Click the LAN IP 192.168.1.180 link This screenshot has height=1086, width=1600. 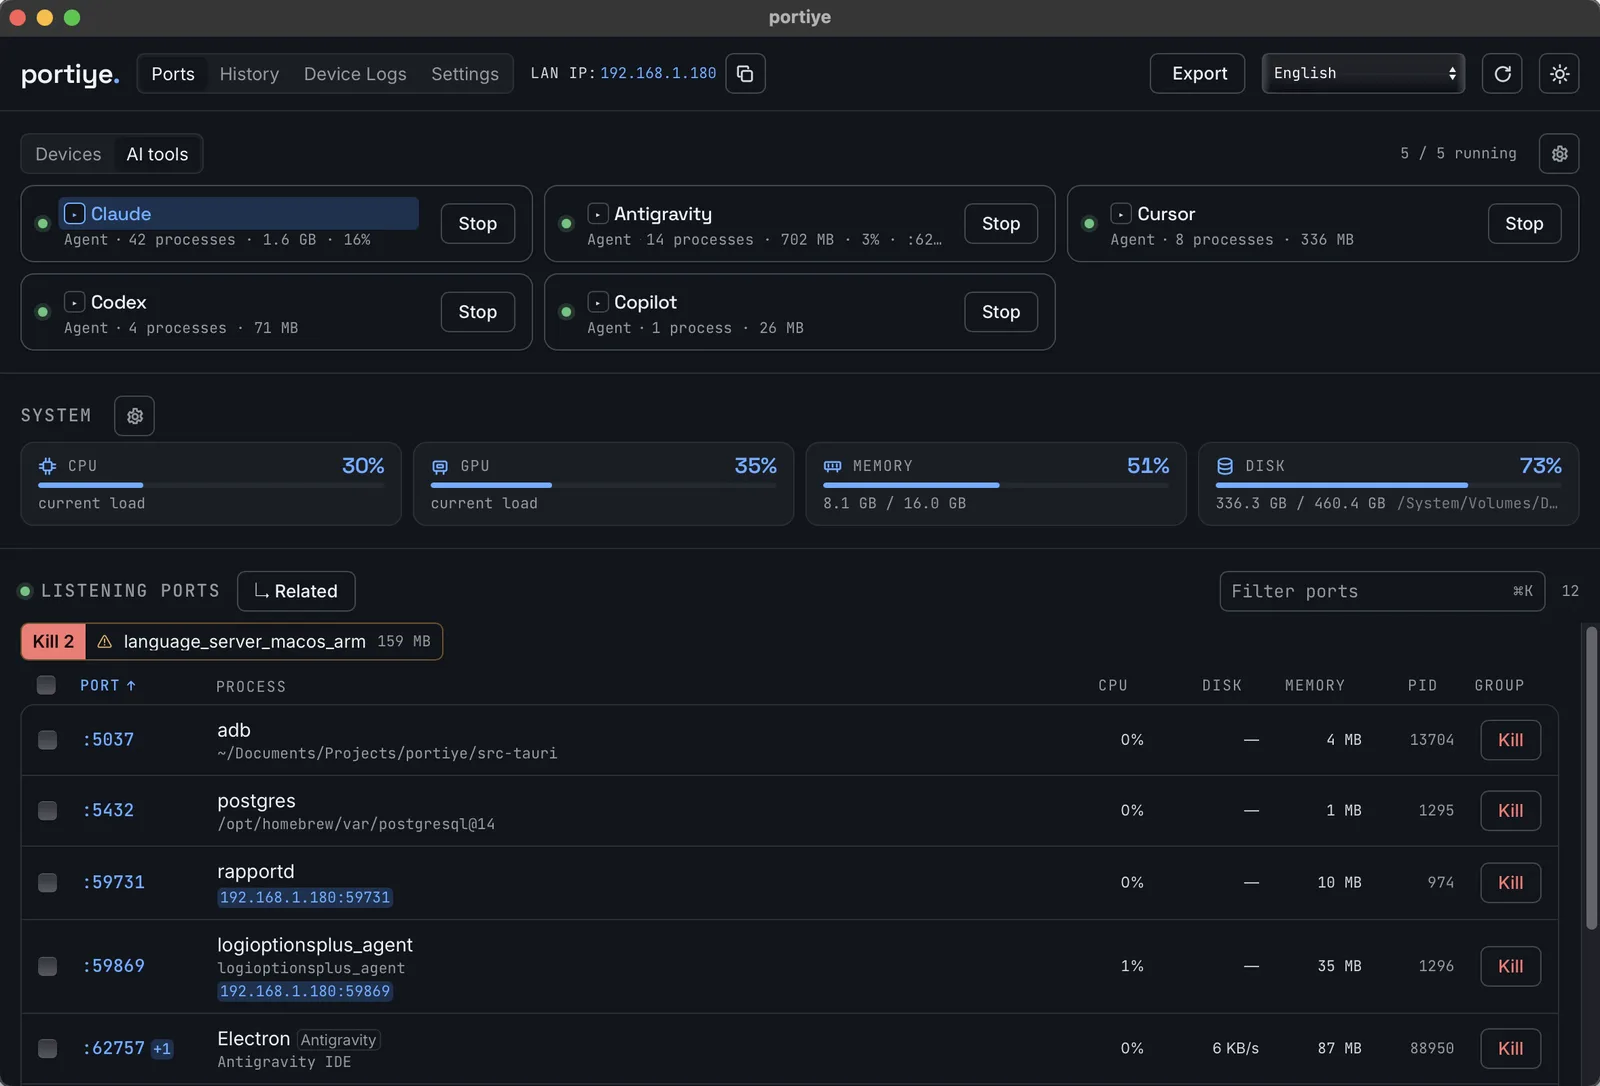click(x=658, y=73)
